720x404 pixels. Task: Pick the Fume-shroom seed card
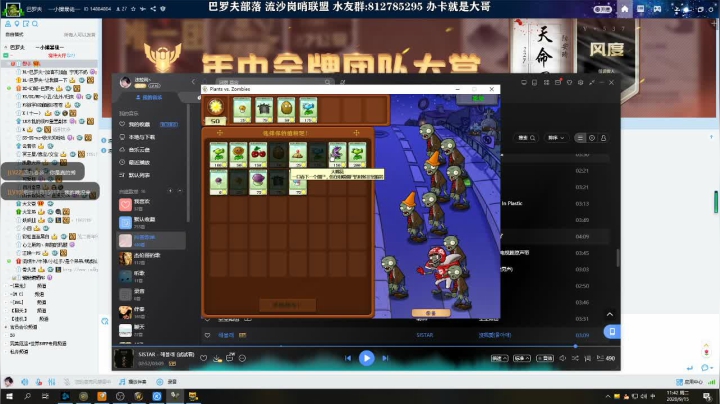pos(258,182)
